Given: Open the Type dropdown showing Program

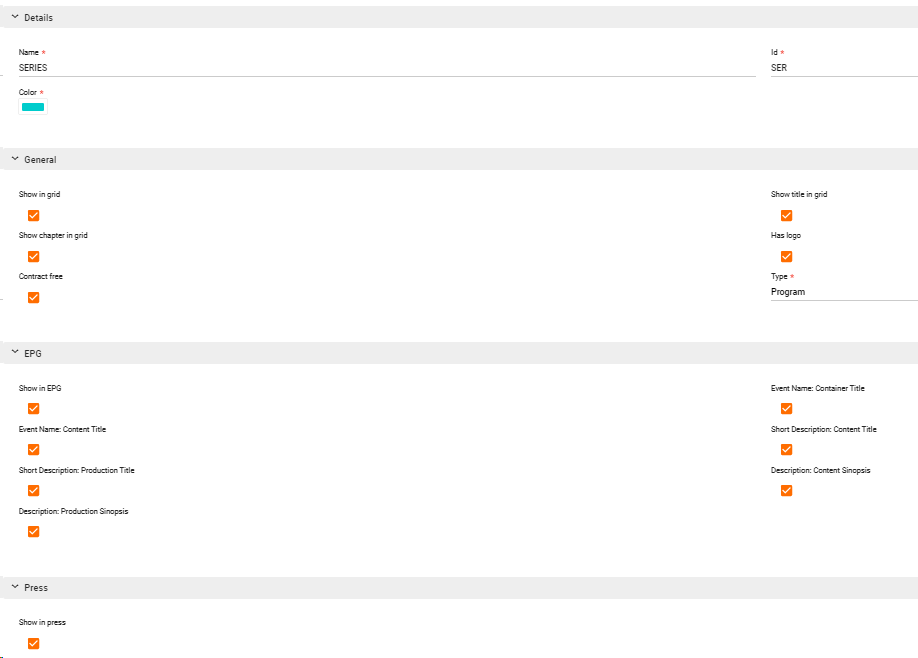Looking at the screenshot, I should (x=843, y=292).
